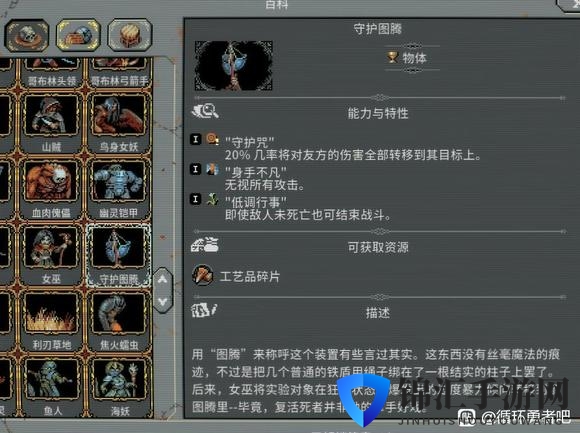This screenshot has height=433, width=580.
Task: Select the 女巫 witch portrait
Action: click(x=51, y=255)
